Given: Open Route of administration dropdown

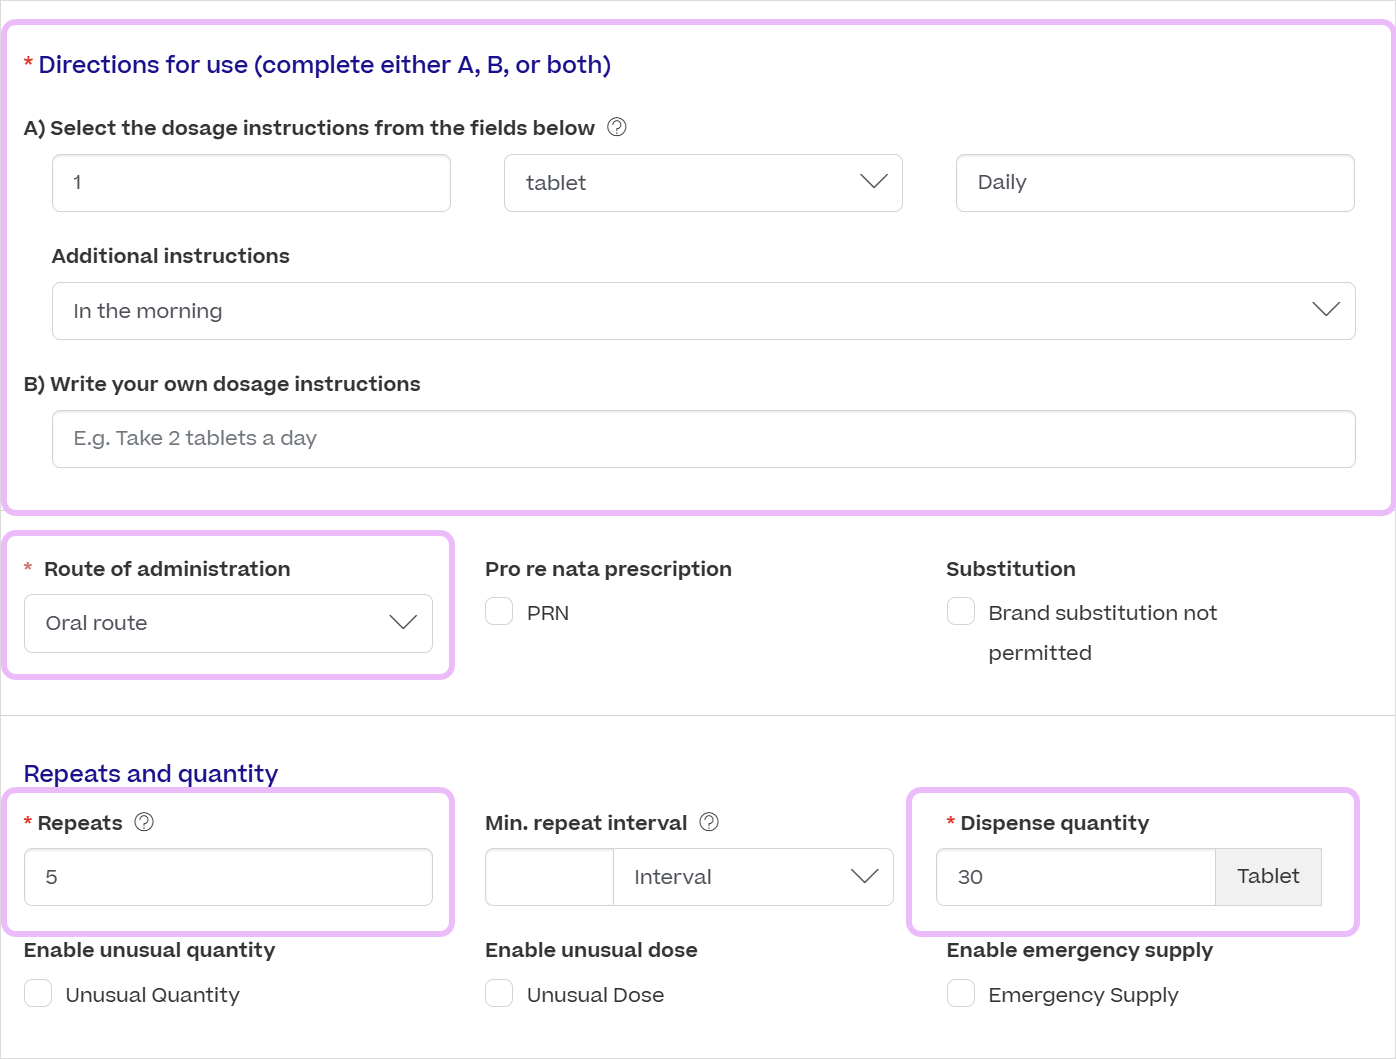Looking at the screenshot, I should [228, 623].
